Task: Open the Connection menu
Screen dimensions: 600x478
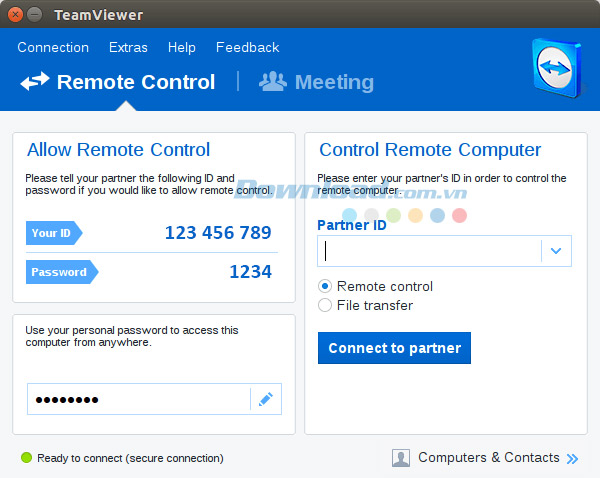Action: (53, 47)
